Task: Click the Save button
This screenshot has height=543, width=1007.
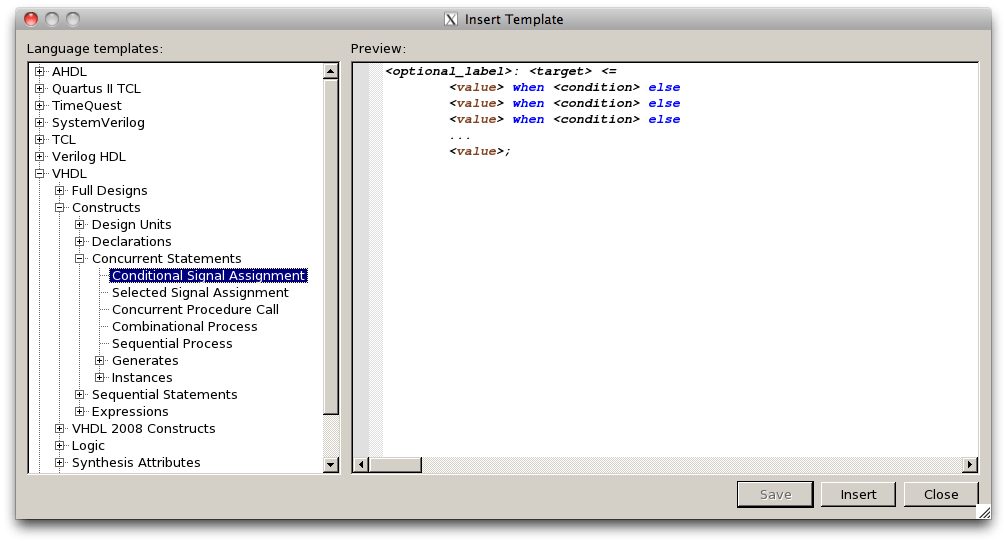Action: 775,494
